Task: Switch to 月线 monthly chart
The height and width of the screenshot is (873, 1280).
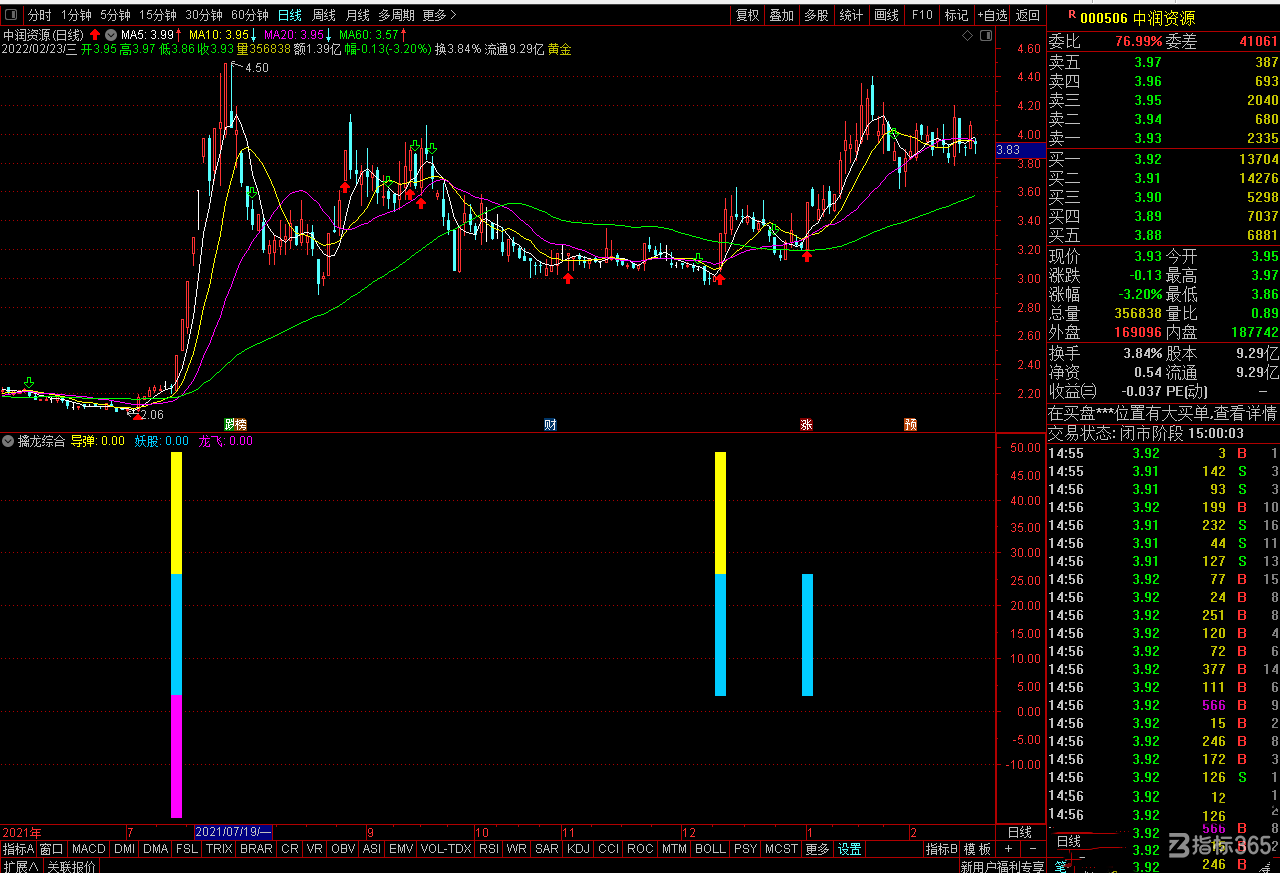Action: tap(357, 15)
